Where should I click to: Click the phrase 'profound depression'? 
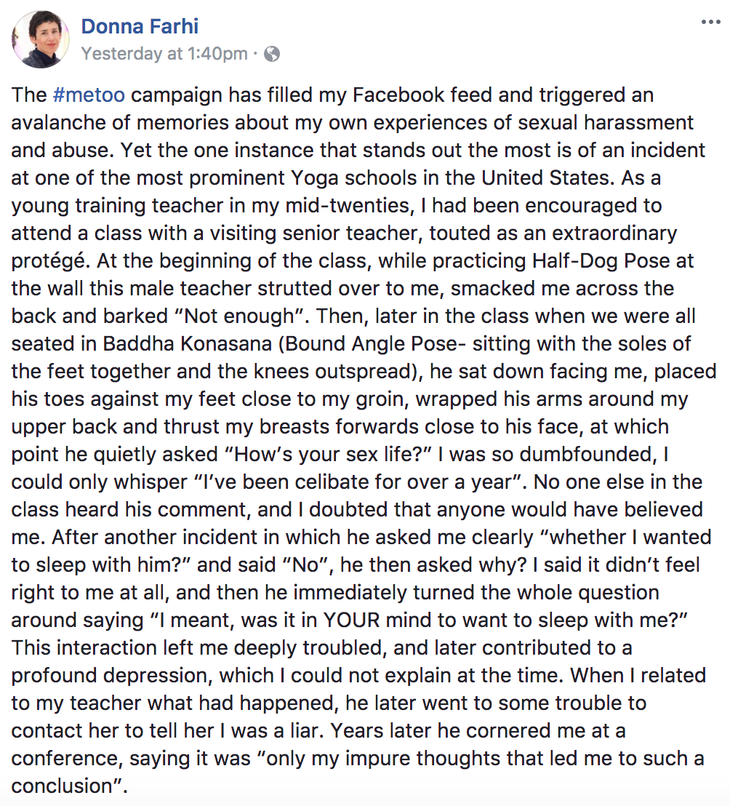coord(112,676)
